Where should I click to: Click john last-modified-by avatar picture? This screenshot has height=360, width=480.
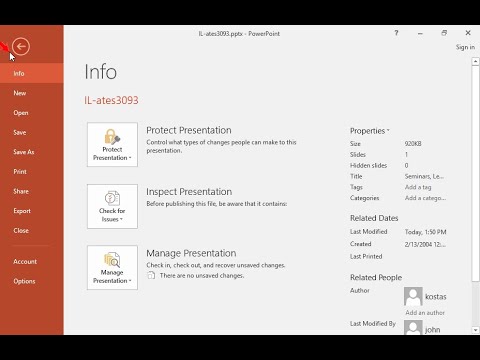[x=413, y=327]
